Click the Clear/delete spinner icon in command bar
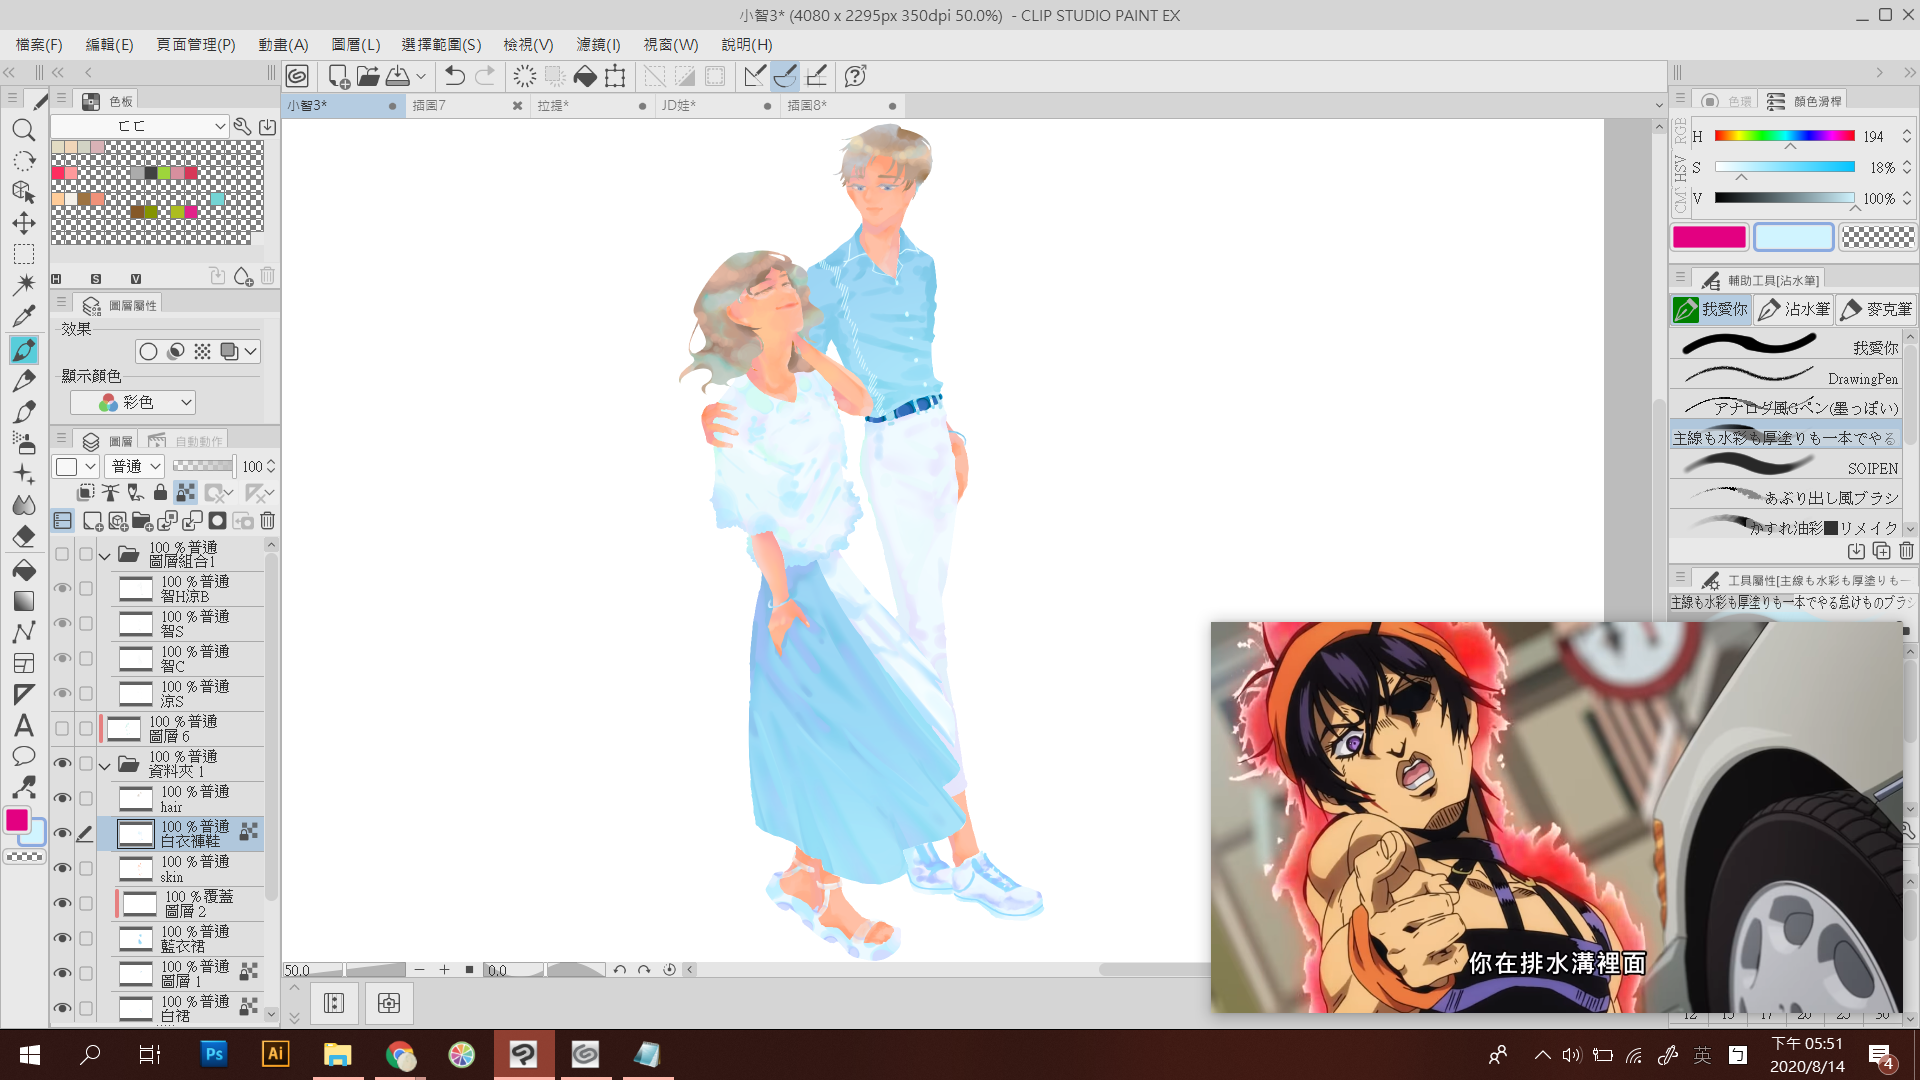The width and height of the screenshot is (1920, 1080). [524, 76]
